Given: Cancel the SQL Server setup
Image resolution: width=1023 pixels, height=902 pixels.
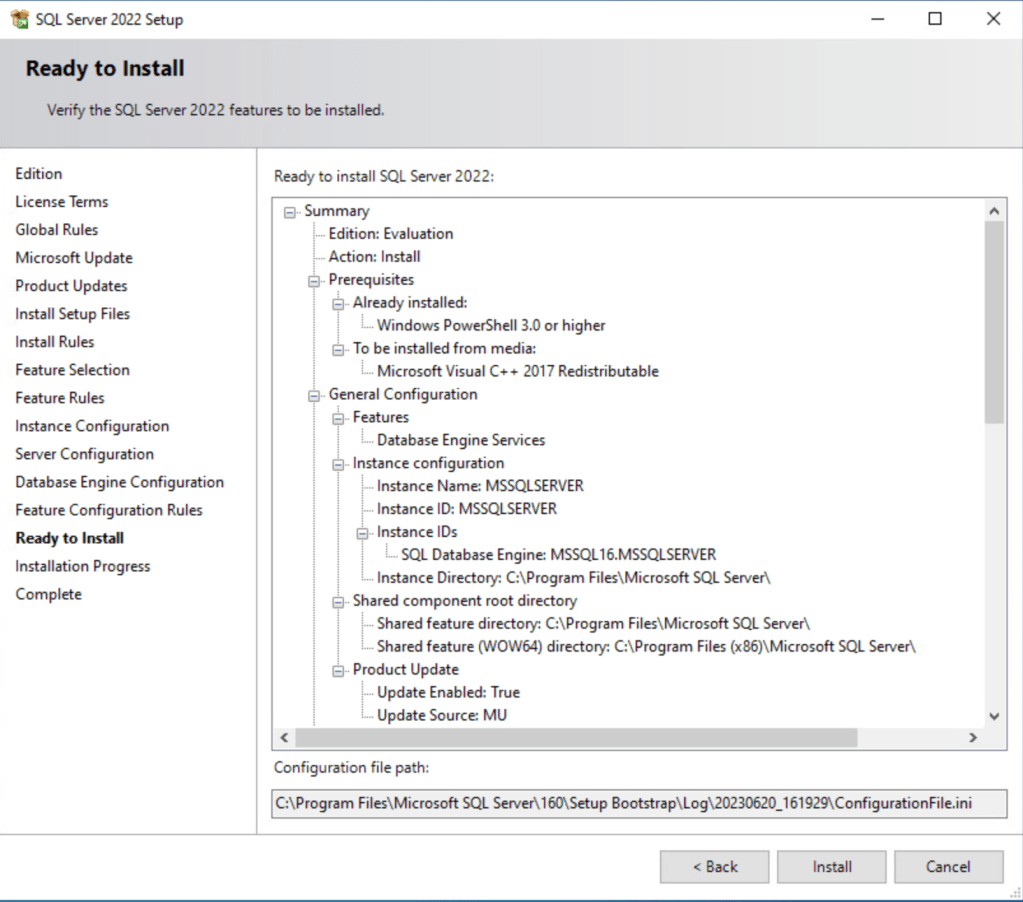Looking at the screenshot, I should (x=948, y=867).
